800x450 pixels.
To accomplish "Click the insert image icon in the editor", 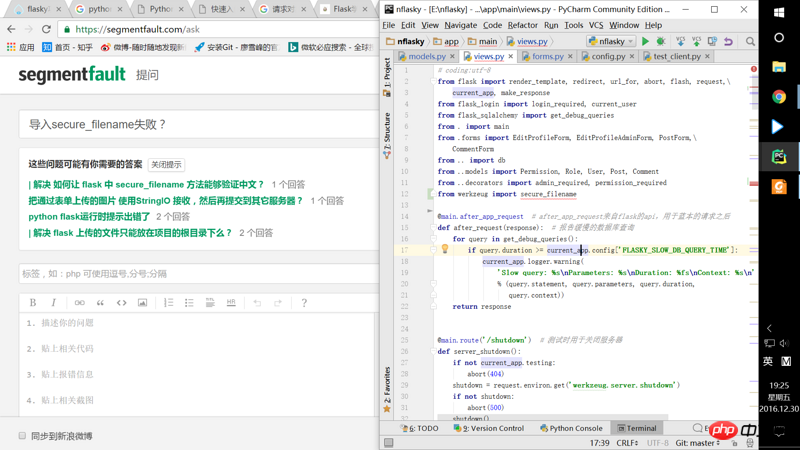I will tap(142, 302).
